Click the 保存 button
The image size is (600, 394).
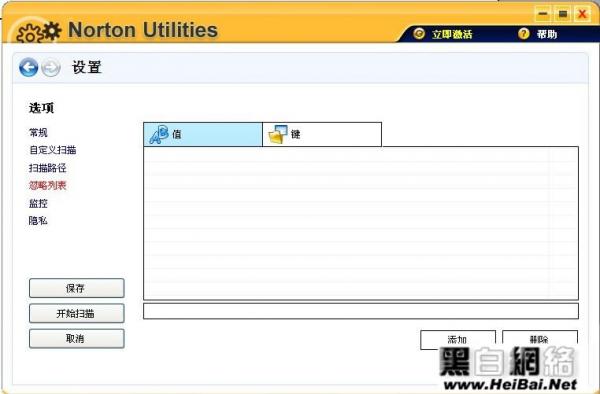[77, 288]
